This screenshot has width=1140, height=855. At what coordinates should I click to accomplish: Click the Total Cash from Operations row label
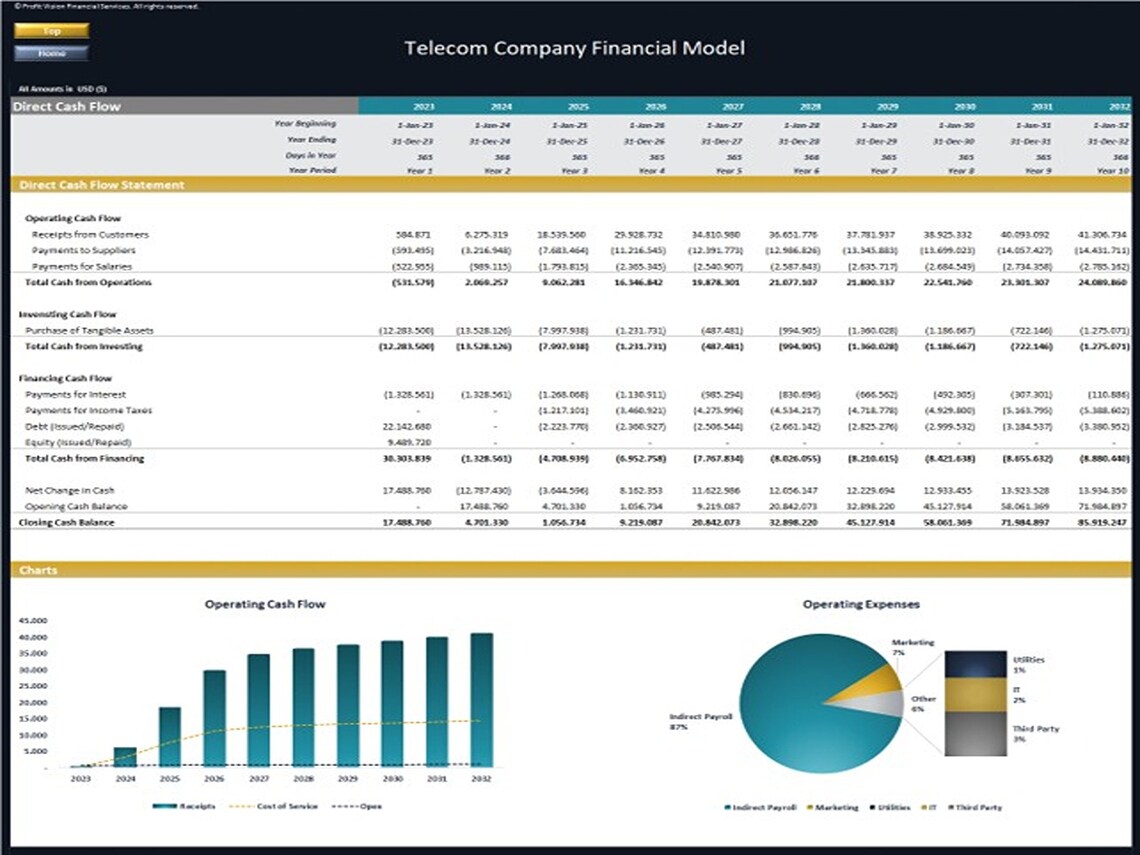[89, 282]
